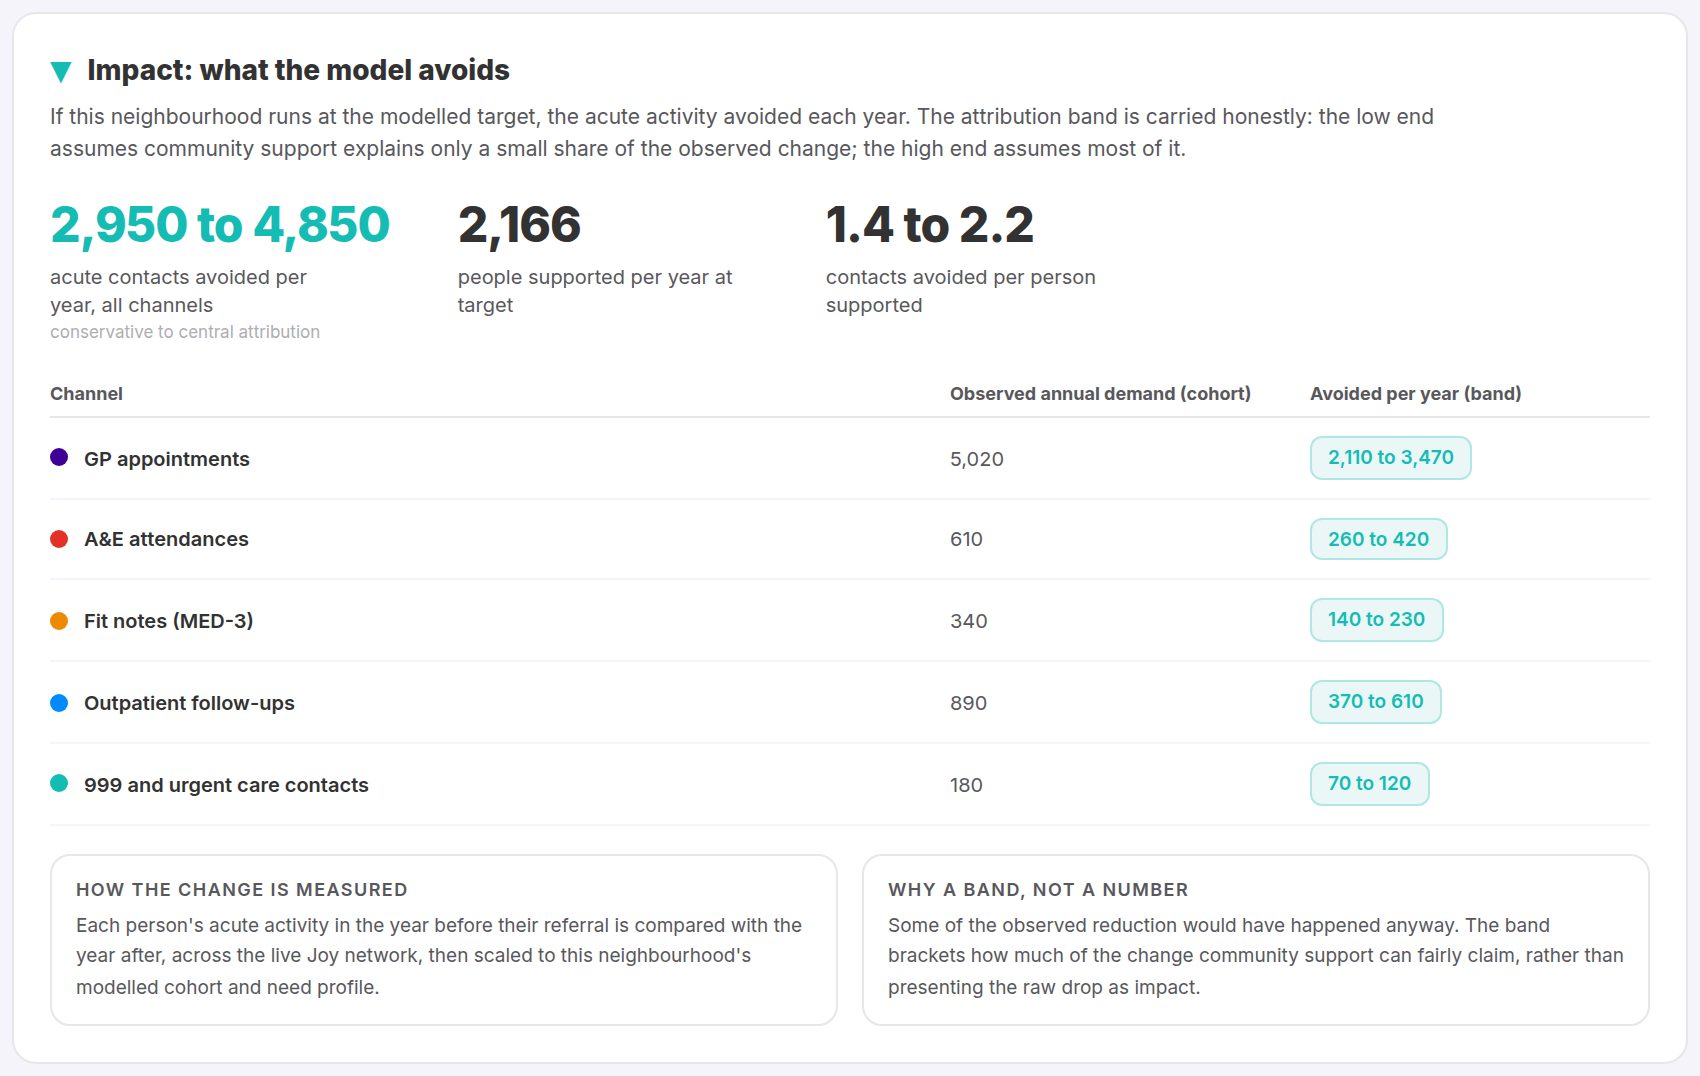The width and height of the screenshot is (1700, 1076).
Task: Click the teal 999 urgent care dot
Action: 59,783
